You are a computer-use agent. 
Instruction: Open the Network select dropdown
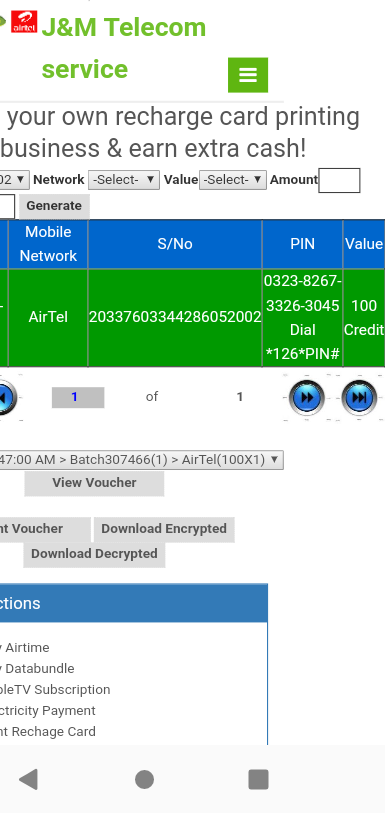[x=123, y=180]
